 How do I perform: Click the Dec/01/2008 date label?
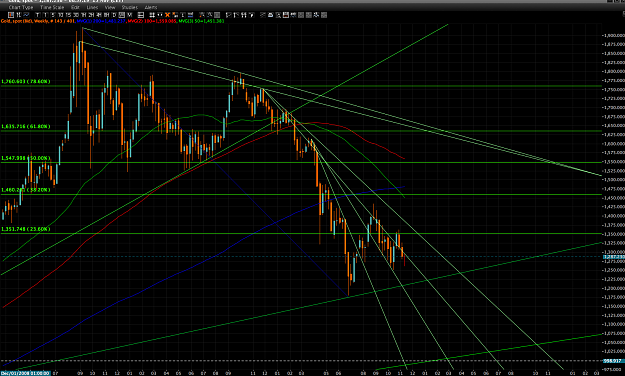click(x=25, y=373)
